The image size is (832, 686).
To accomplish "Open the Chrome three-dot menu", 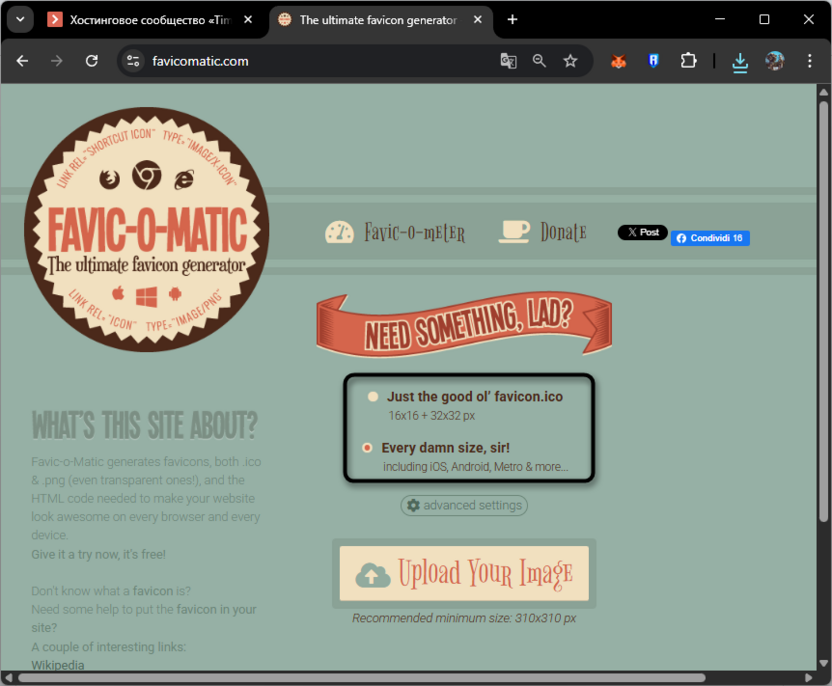I will point(810,61).
